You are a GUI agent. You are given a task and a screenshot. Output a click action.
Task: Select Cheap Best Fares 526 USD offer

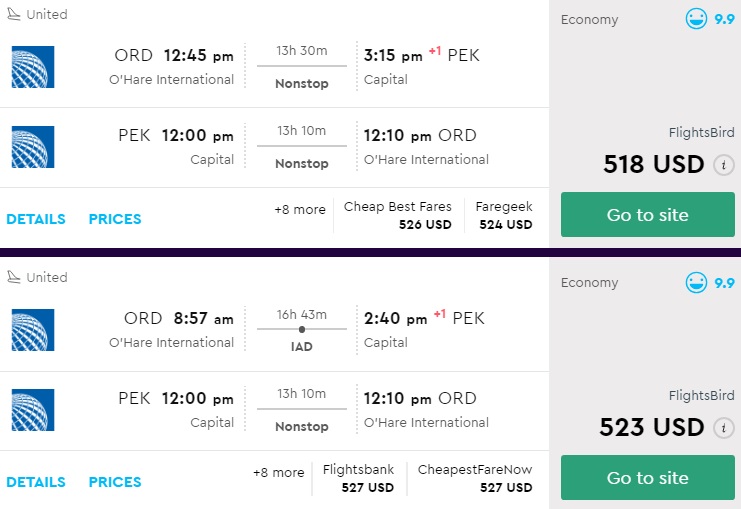coord(398,216)
